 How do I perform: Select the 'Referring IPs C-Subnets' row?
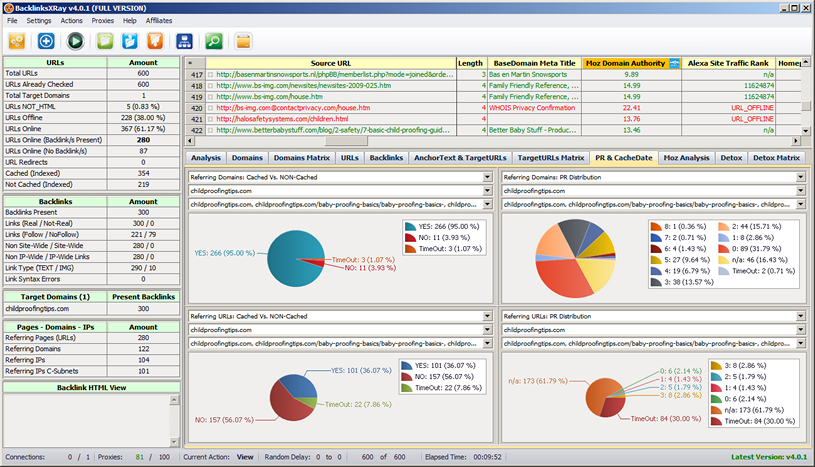91,371
